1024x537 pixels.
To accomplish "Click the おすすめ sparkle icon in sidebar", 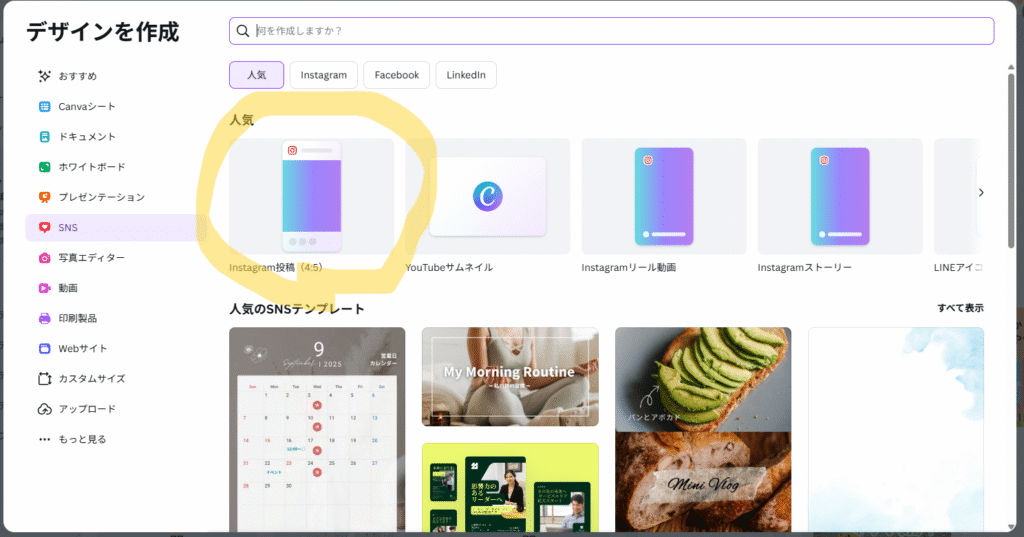I will pyautogui.click(x=44, y=76).
